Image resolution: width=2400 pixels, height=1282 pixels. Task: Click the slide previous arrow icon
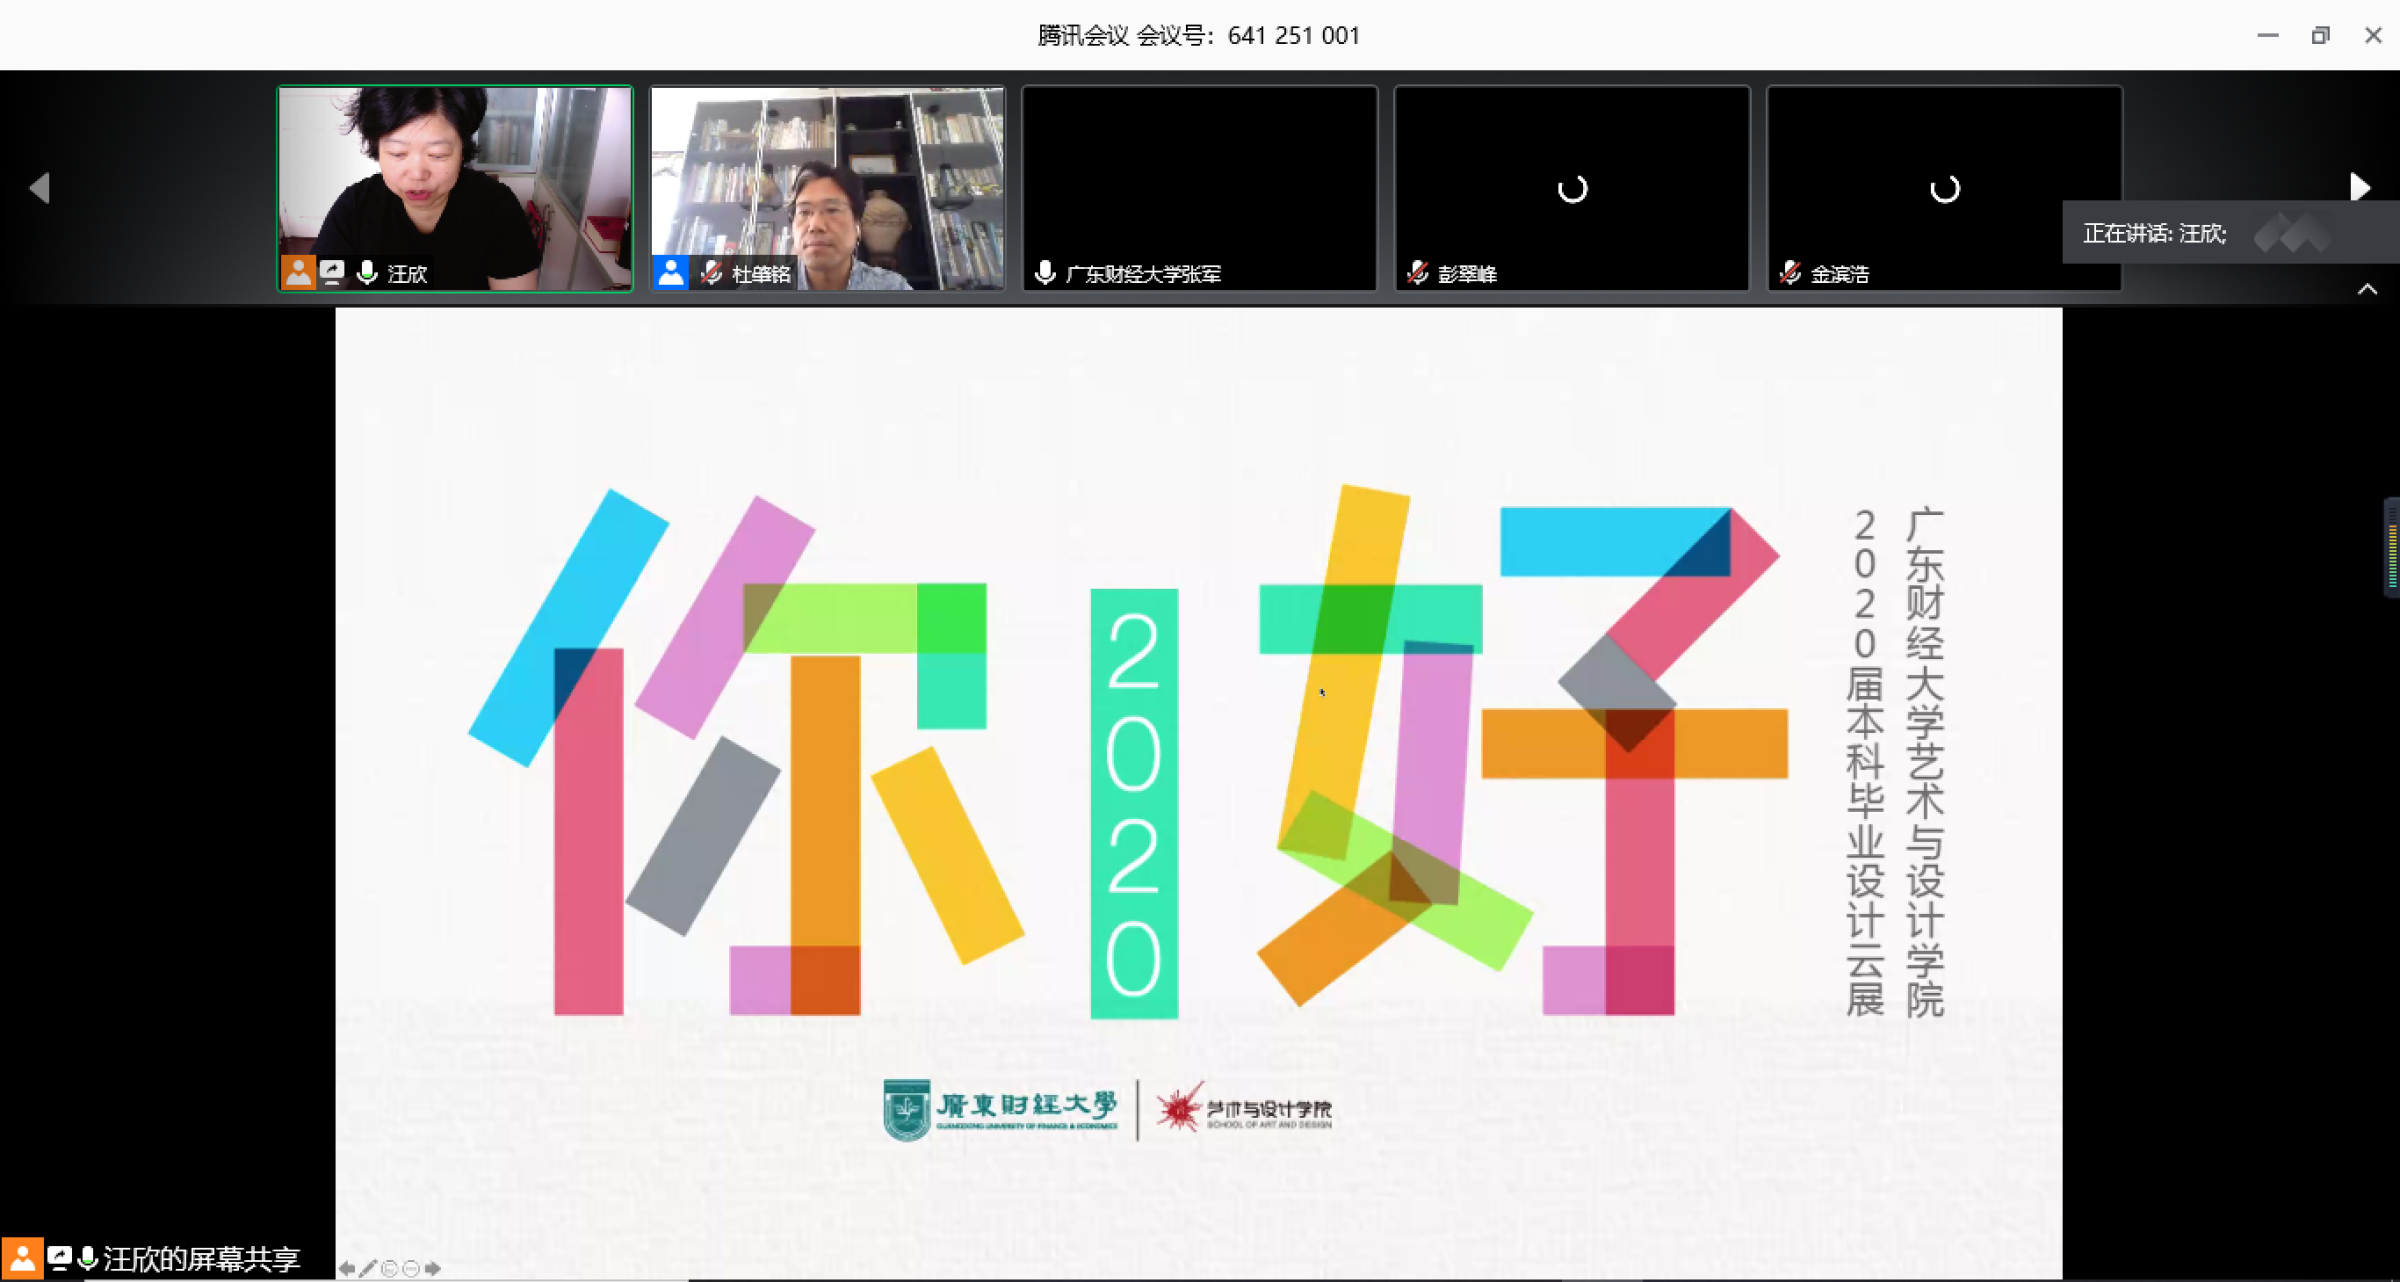pyautogui.click(x=346, y=1268)
